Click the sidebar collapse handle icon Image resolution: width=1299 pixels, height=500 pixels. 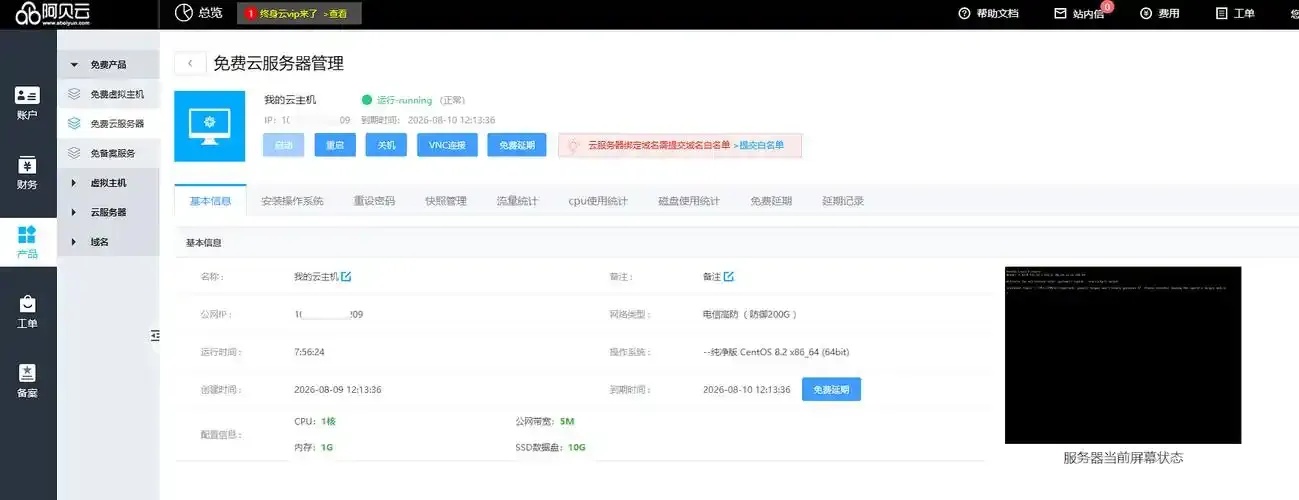(x=155, y=336)
